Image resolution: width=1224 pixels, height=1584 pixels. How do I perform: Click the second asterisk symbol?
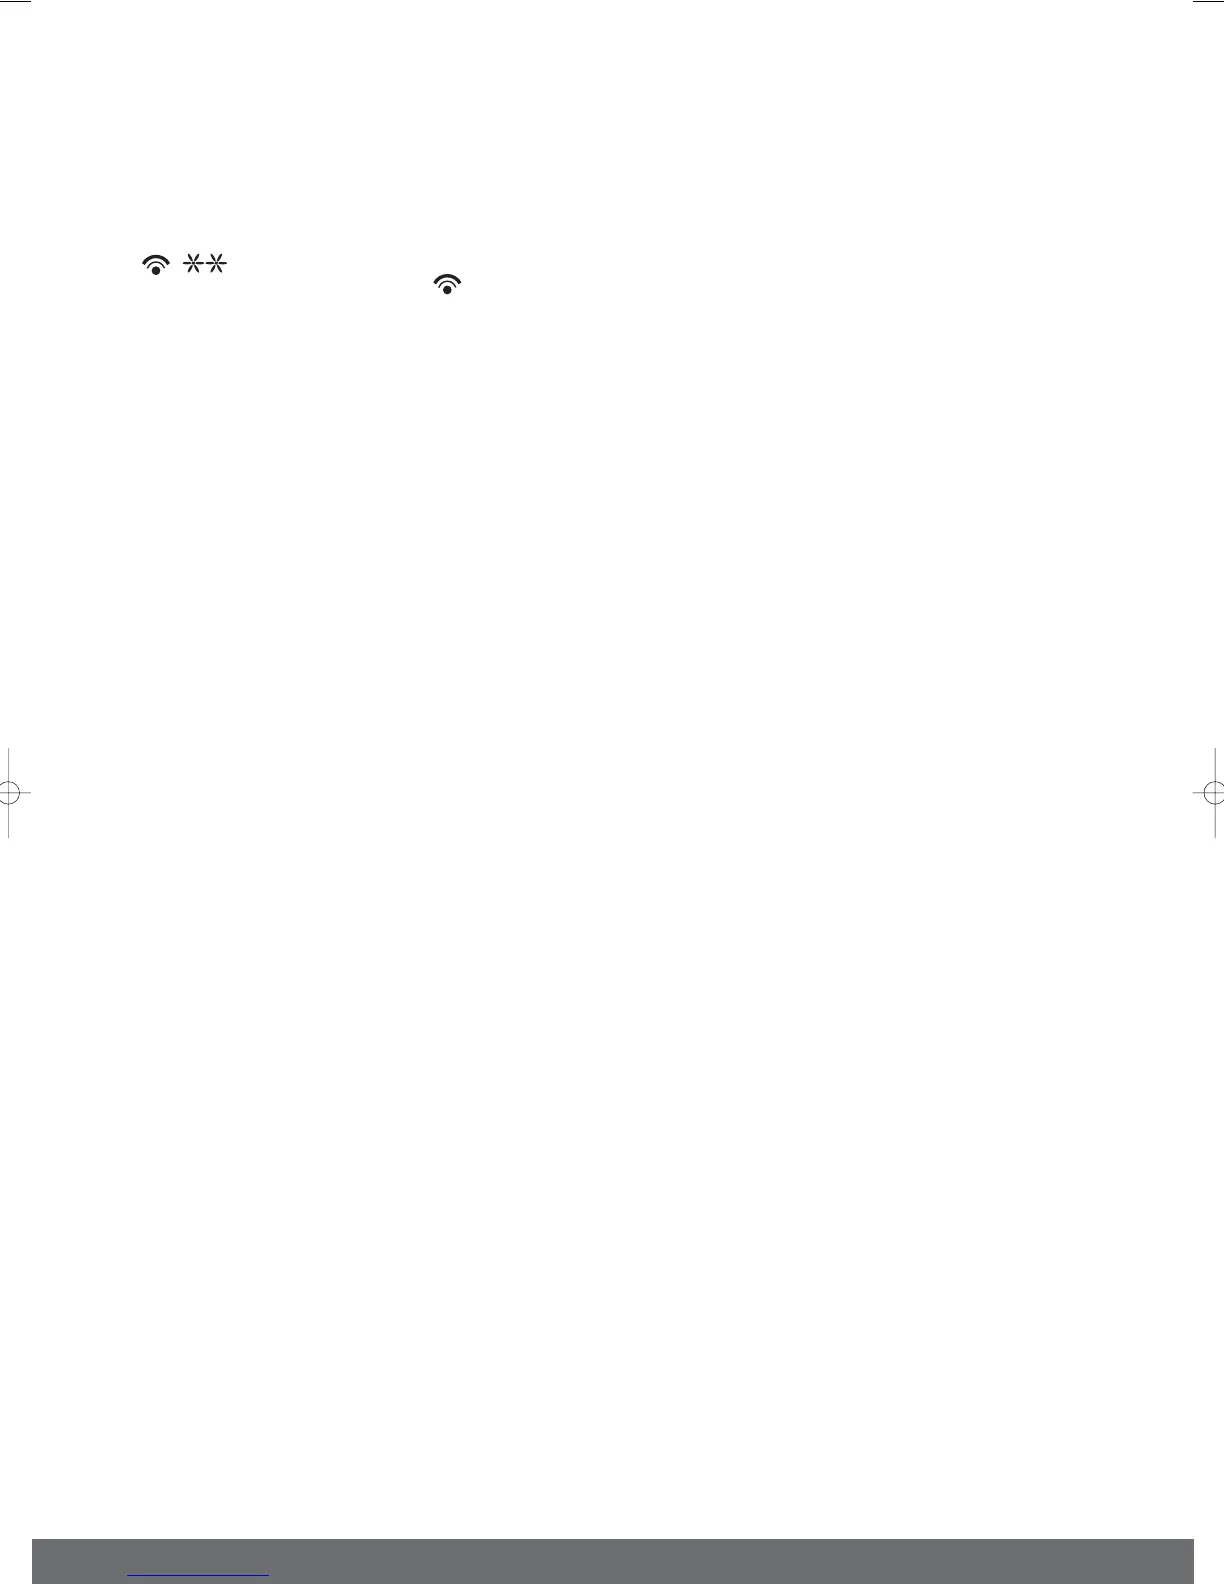pos(217,265)
